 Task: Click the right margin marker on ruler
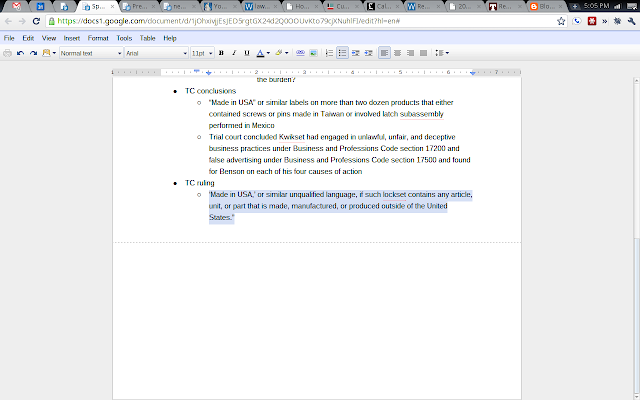point(473,73)
